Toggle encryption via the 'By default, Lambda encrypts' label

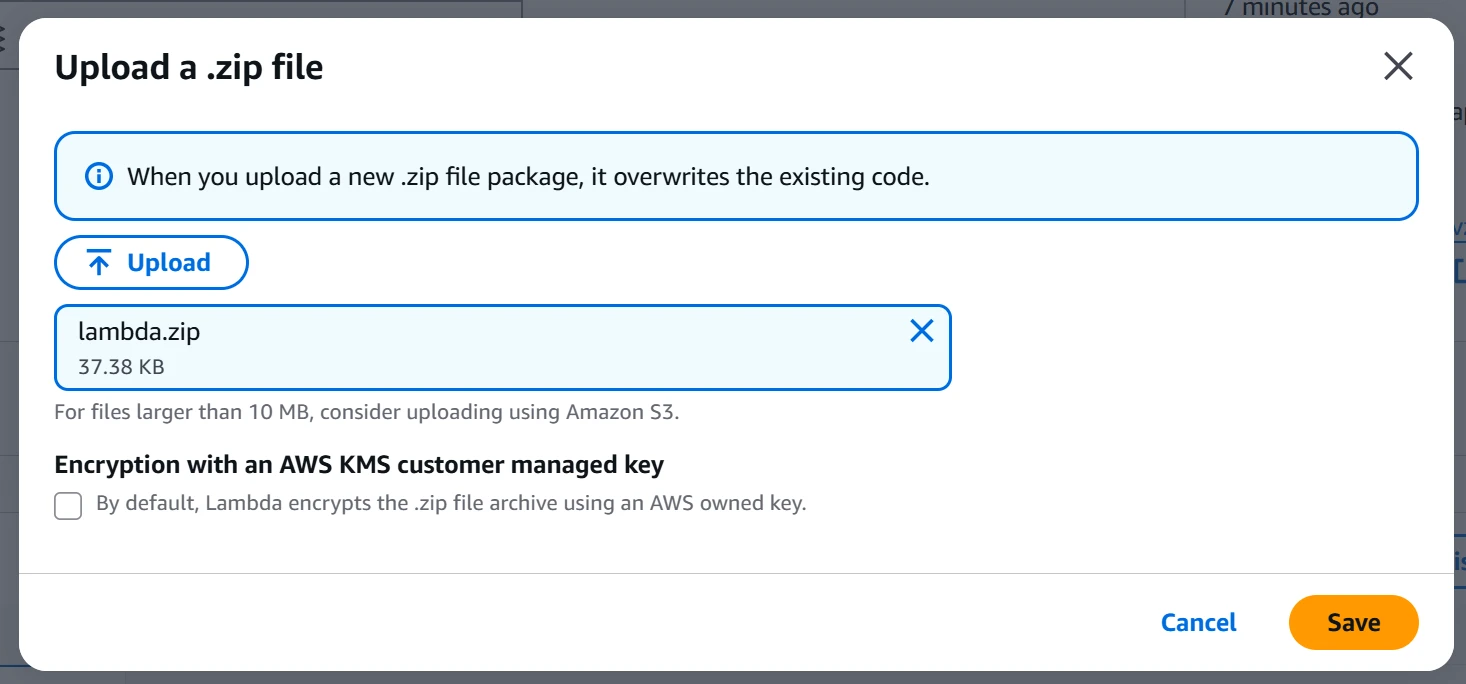coord(450,504)
